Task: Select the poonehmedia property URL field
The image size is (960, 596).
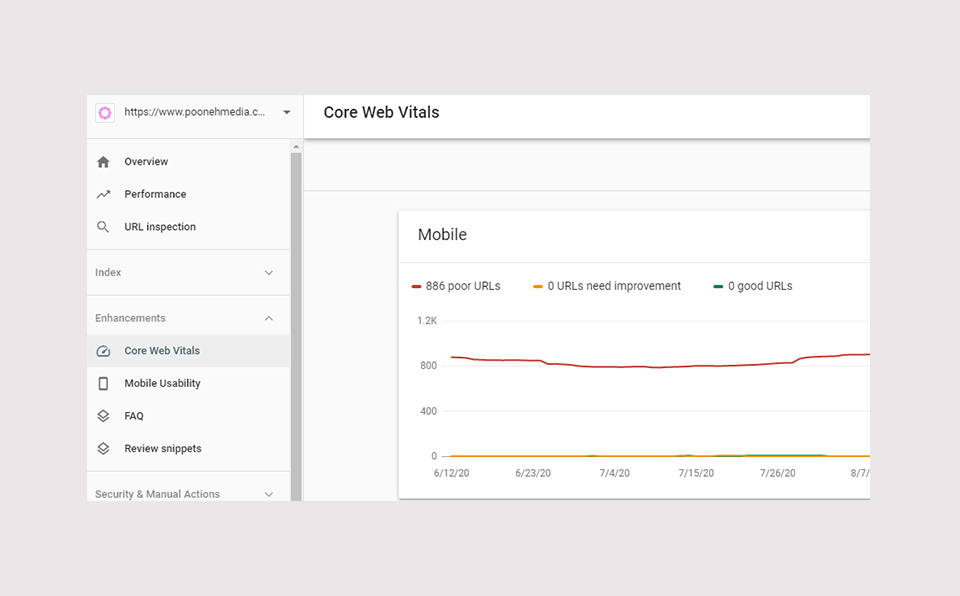Action: click(x=195, y=112)
